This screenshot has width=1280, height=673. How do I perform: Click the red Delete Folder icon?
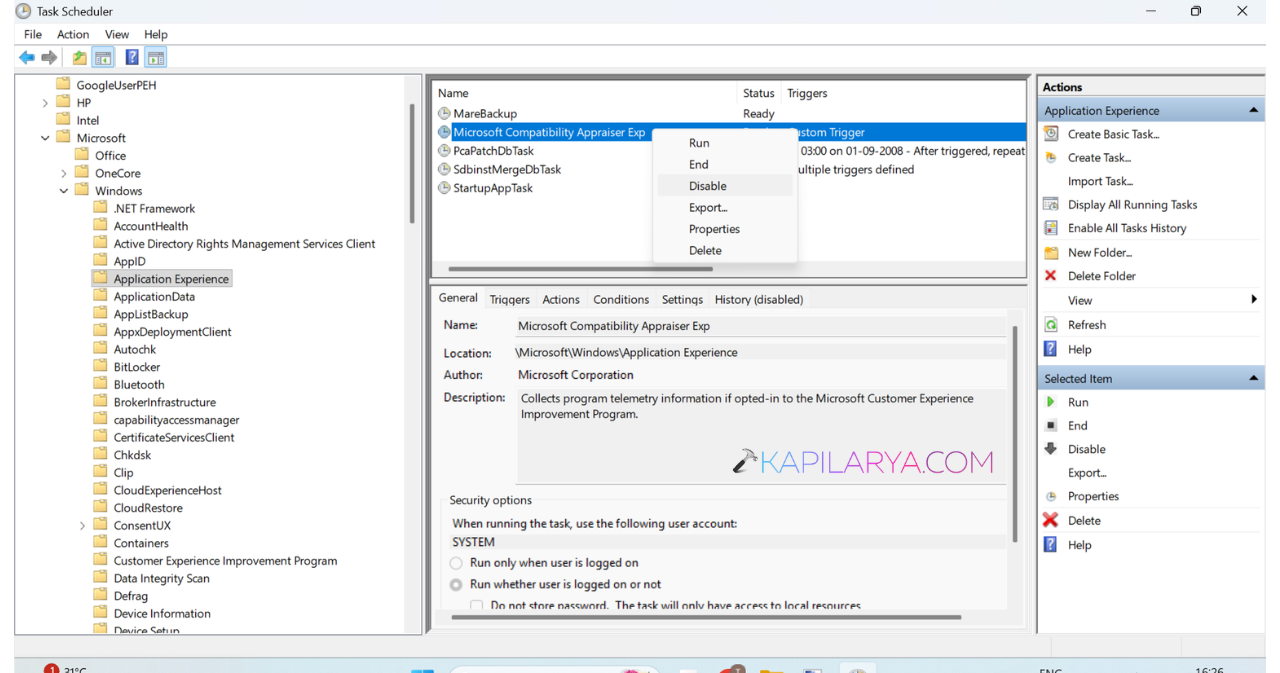pyautogui.click(x=1051, y=276)
